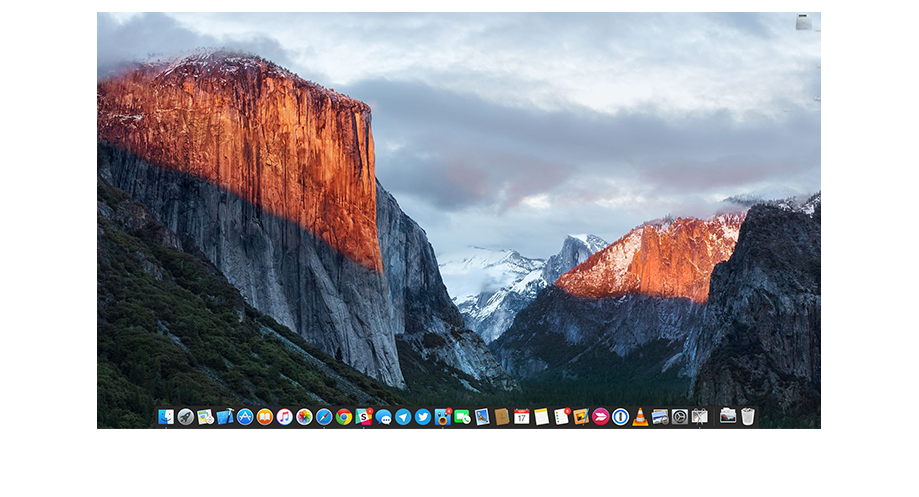Launch Pixelmator painting icon
Image resolution: width=919 pixels, height=497 pixels.
pos(581,417)
